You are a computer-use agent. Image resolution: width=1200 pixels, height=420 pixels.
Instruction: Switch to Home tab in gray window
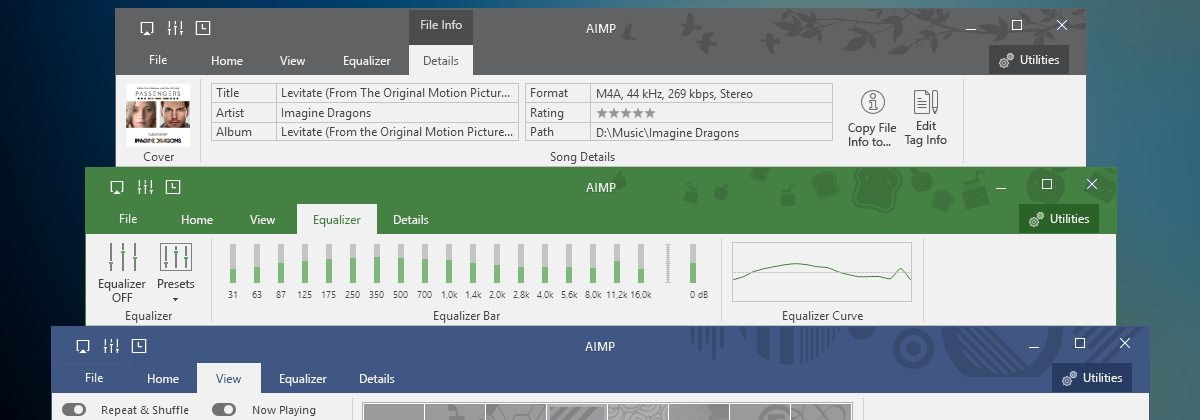[x=227, y=60]
